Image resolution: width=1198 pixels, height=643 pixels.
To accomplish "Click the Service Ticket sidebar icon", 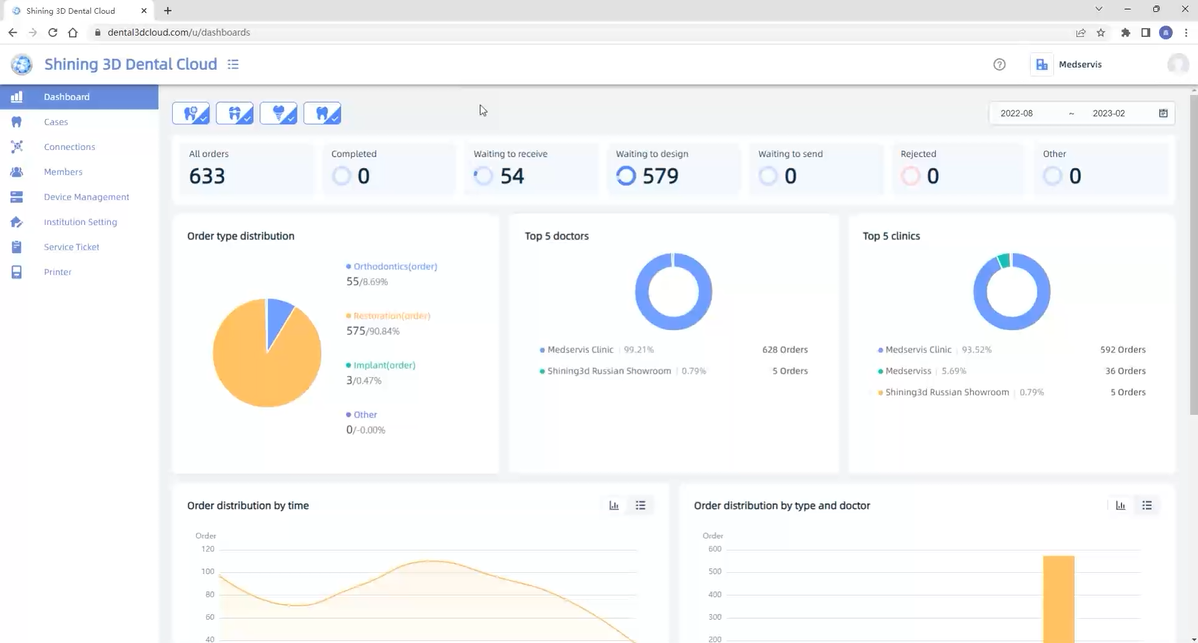I will click(x=16, y=247).
